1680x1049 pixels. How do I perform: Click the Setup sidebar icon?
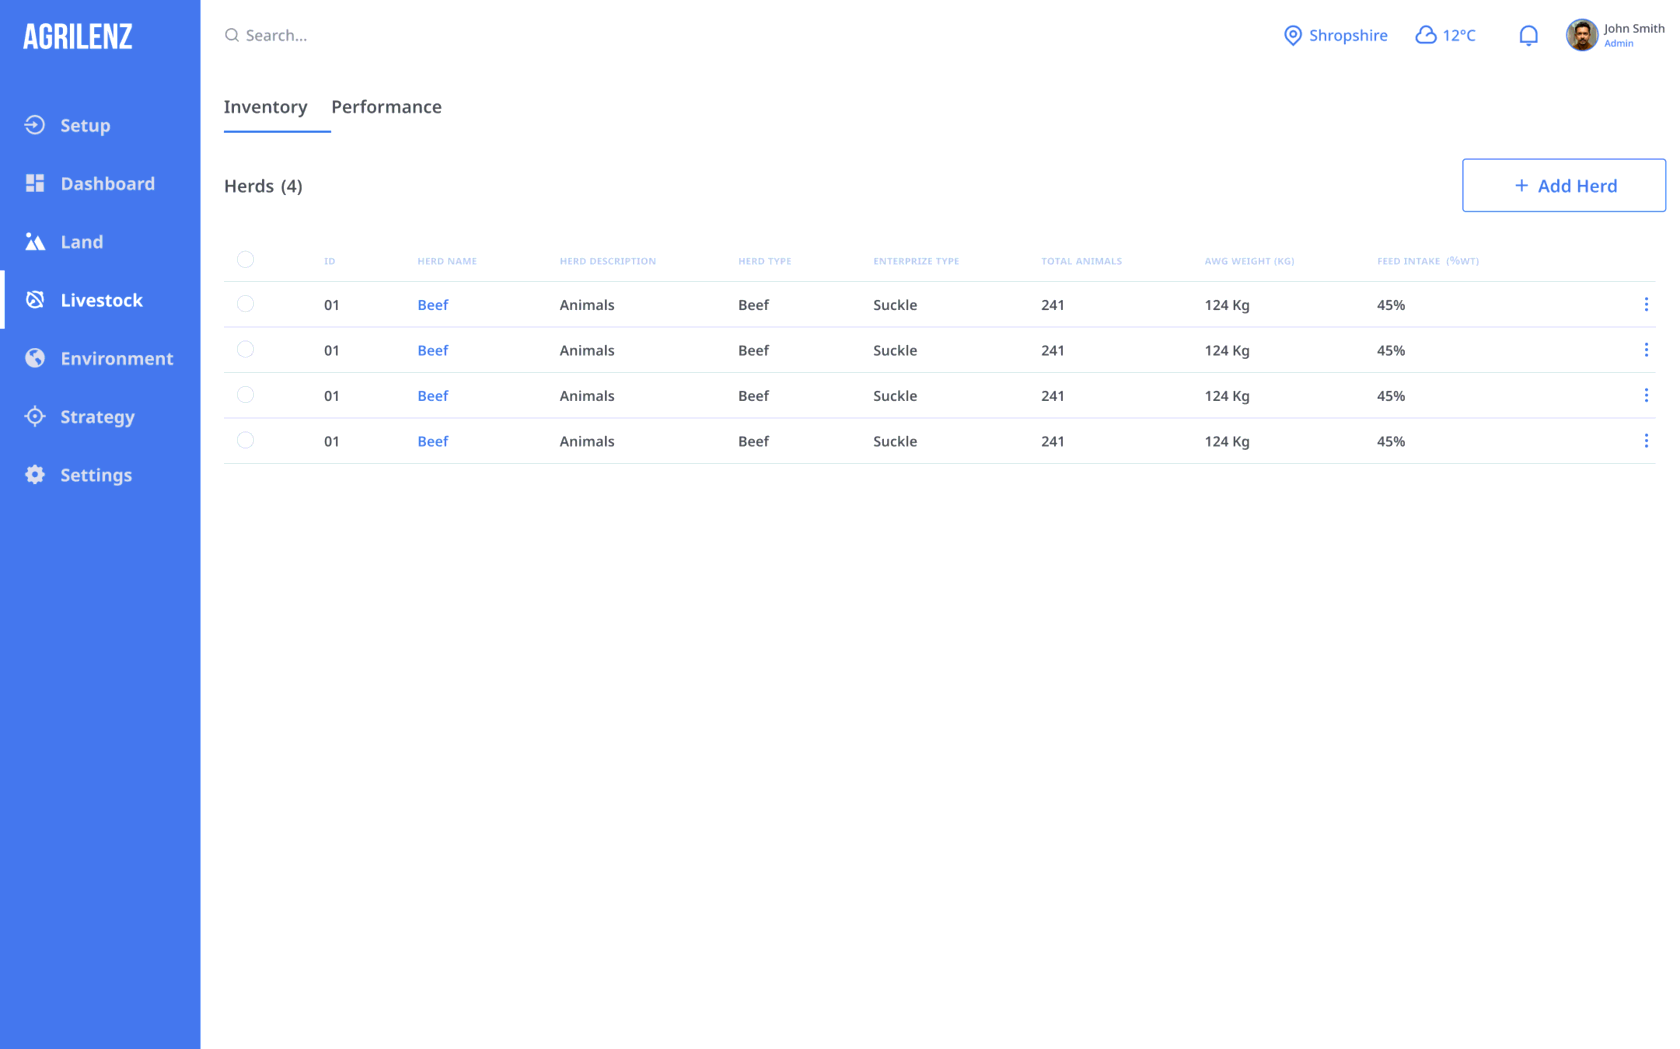click(x=35, y=125)
